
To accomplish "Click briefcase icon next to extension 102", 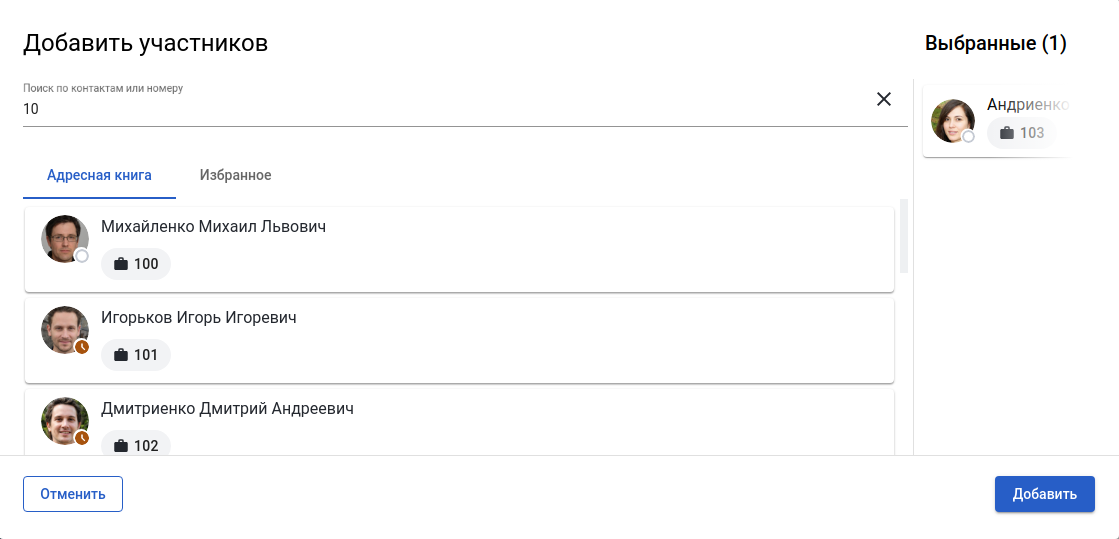I will pyautogui.click(x=121, y=446).
